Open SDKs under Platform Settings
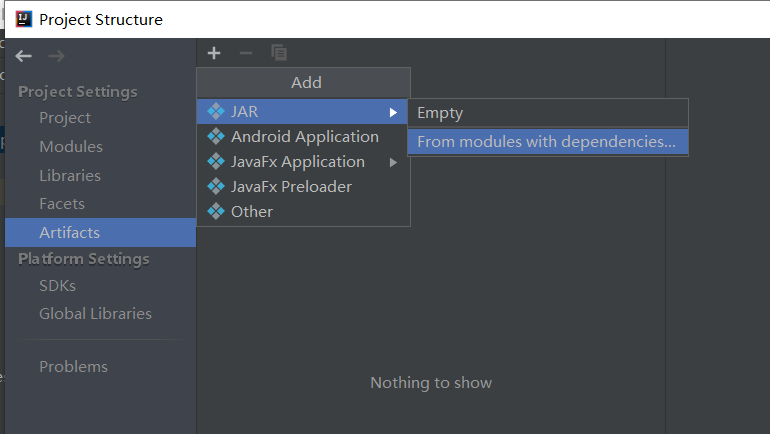Image resolution: width=770 pixels, height=434 pixels. [57, 286]
